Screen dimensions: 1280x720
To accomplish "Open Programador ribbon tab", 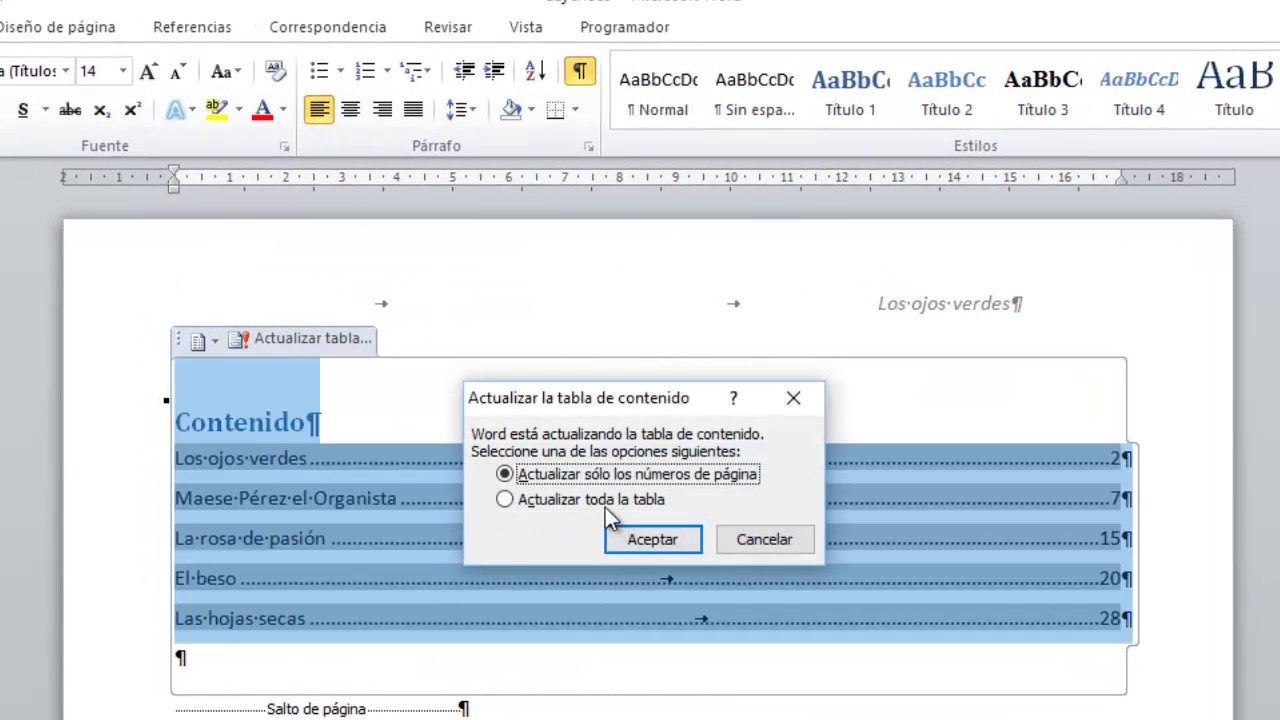I will pyautogui.click(x=625, y=27).
